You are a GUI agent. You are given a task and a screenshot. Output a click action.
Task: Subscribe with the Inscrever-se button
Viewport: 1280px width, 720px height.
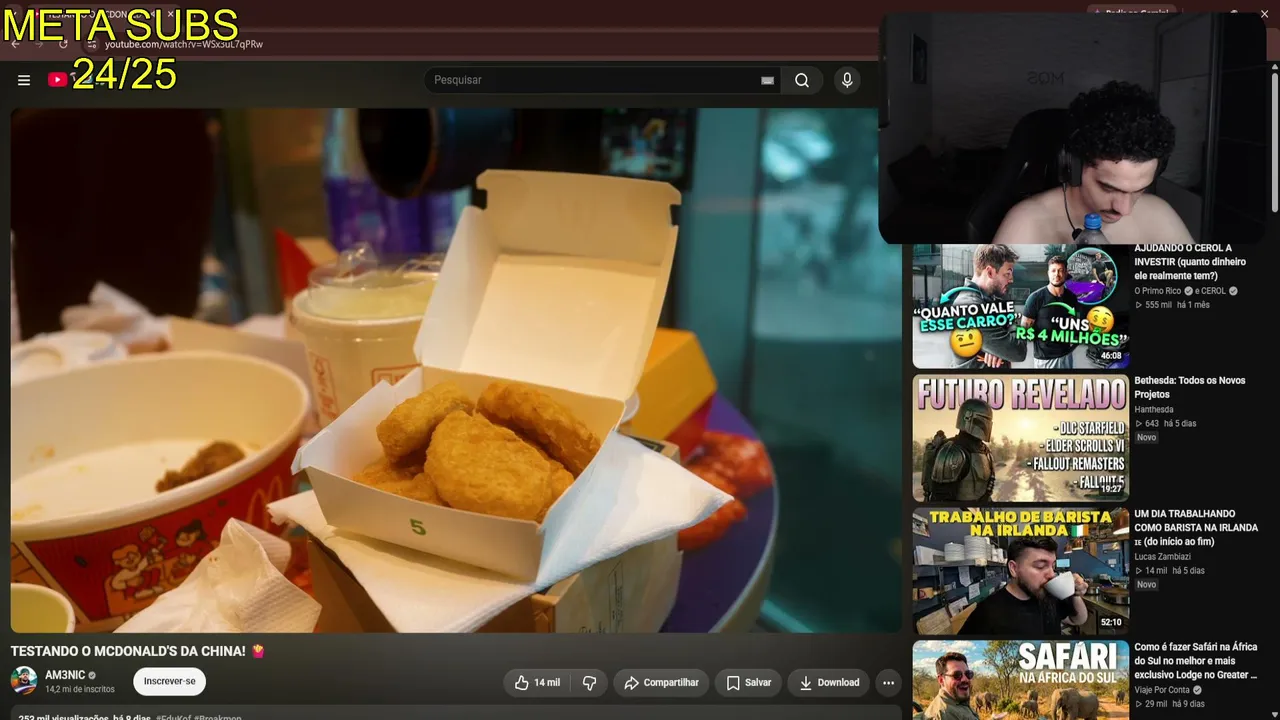coord(170,681)
